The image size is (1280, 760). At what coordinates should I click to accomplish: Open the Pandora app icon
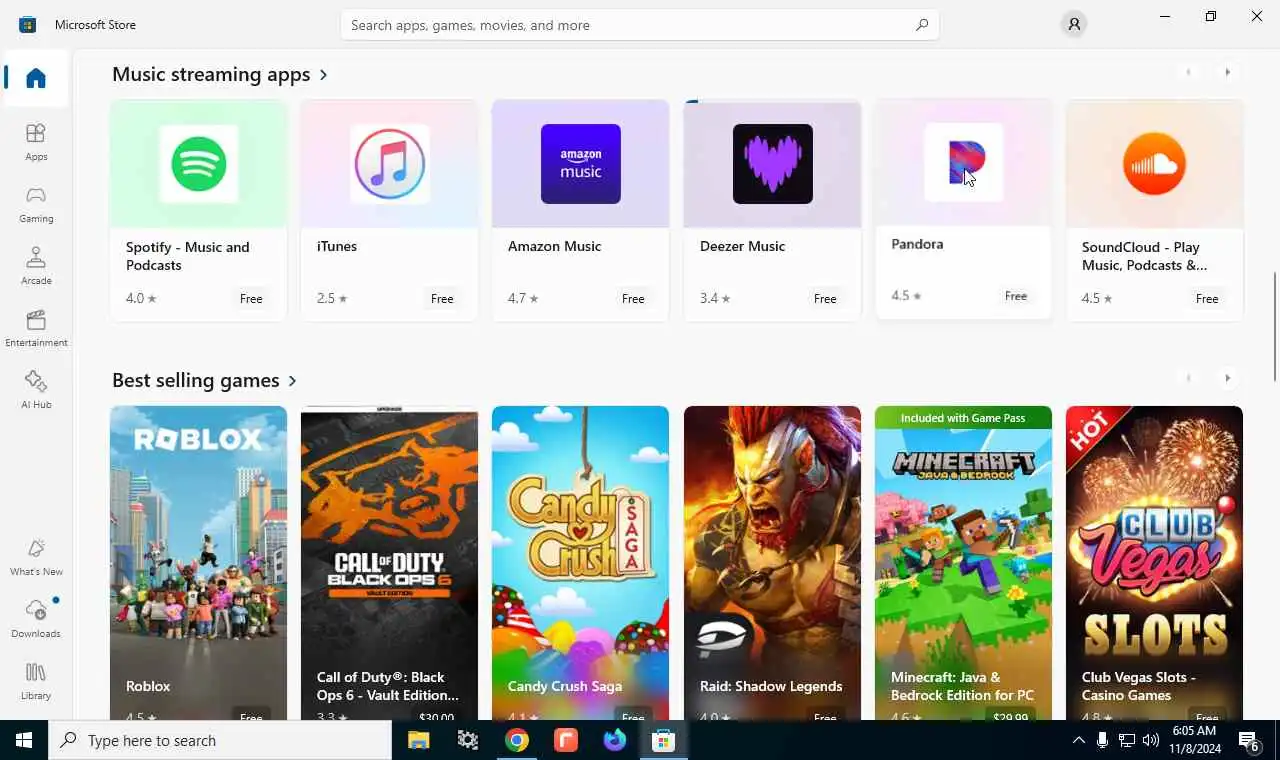964,162
